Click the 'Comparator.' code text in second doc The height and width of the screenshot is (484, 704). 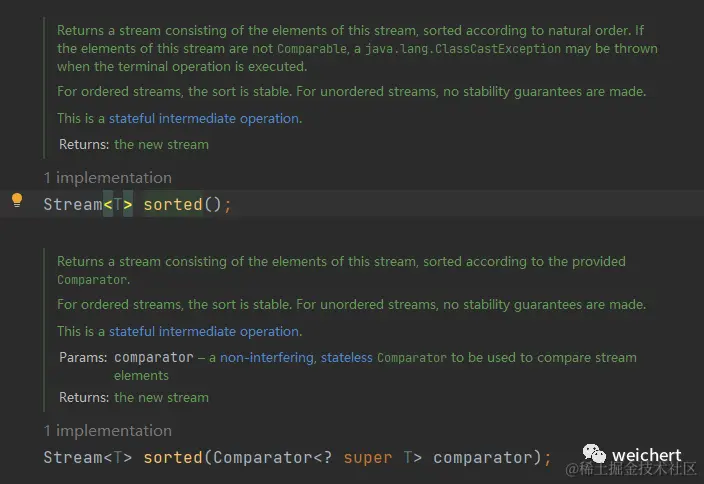[x=93, y=280]
